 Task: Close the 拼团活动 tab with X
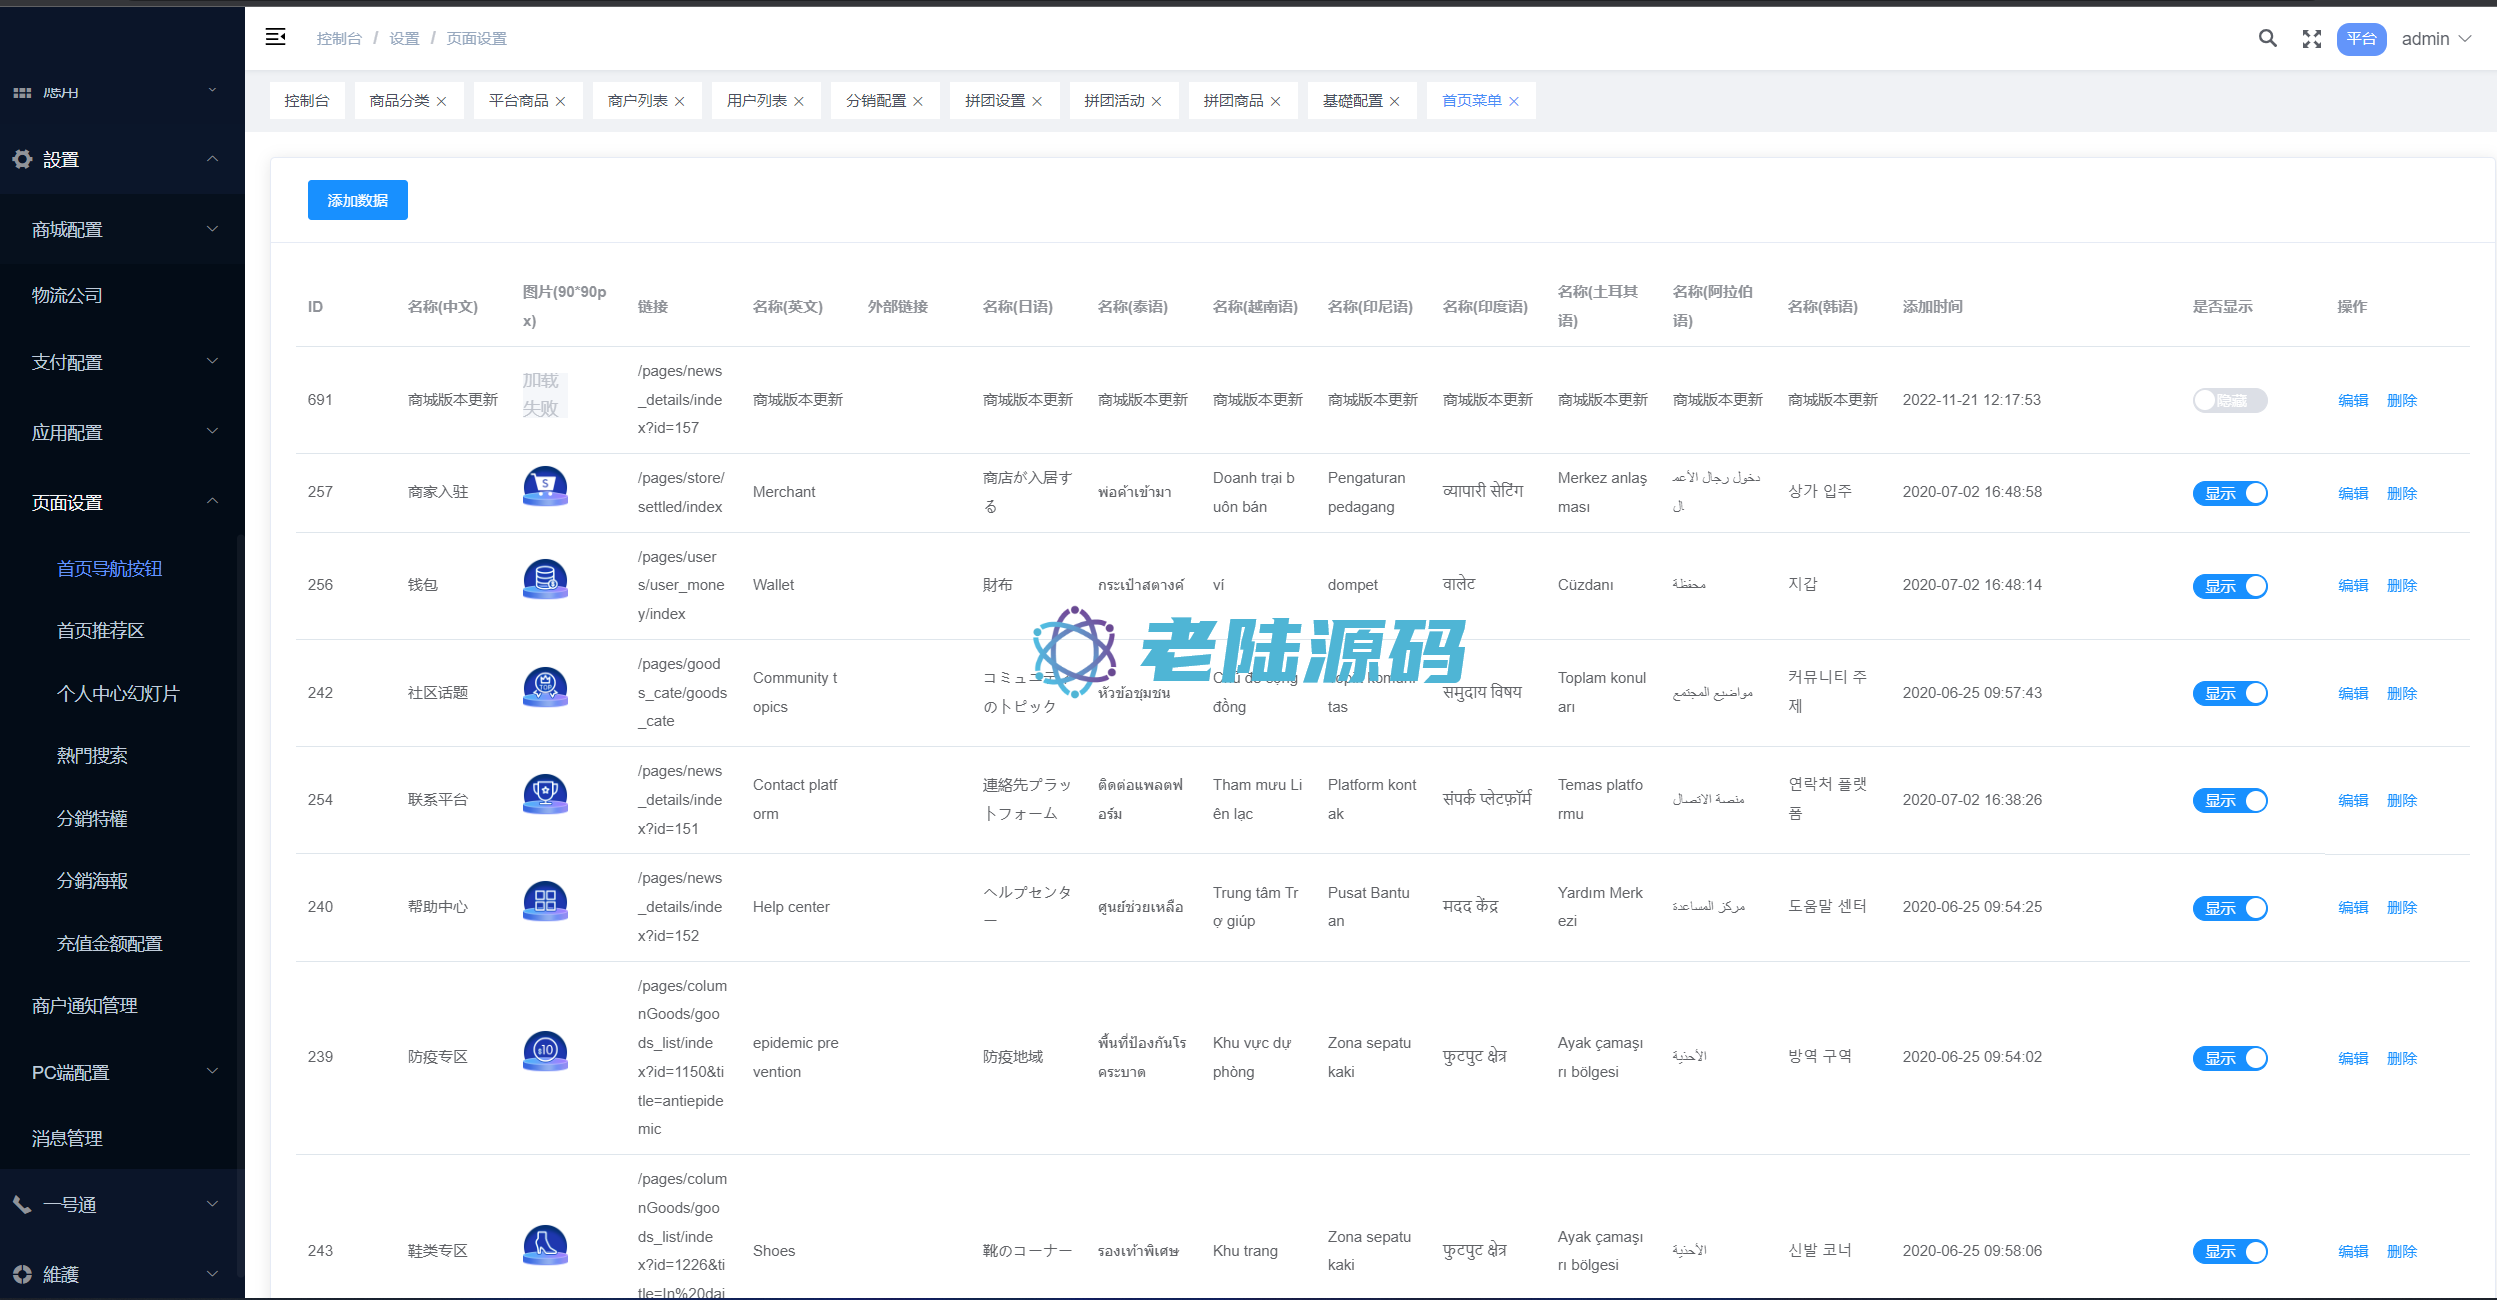click(x=1156, y=101)
